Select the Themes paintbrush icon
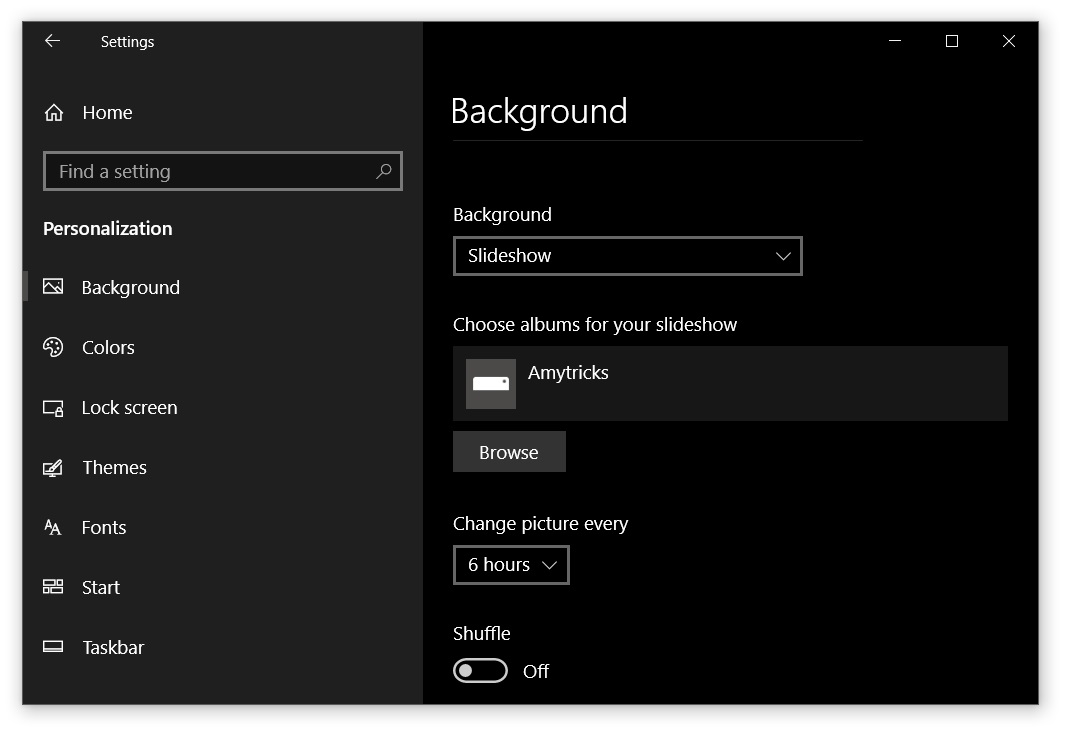This screenshot has height=729, width=1066. click(53, 467)
